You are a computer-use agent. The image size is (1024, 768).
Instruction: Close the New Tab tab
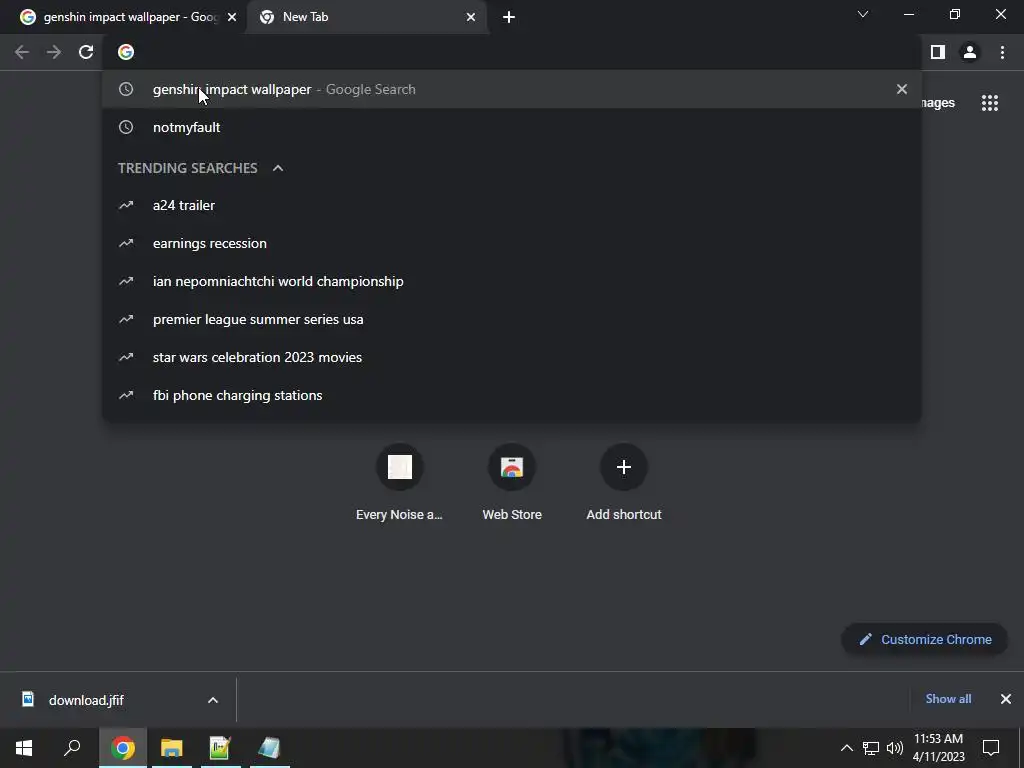[x=471, y=17]
